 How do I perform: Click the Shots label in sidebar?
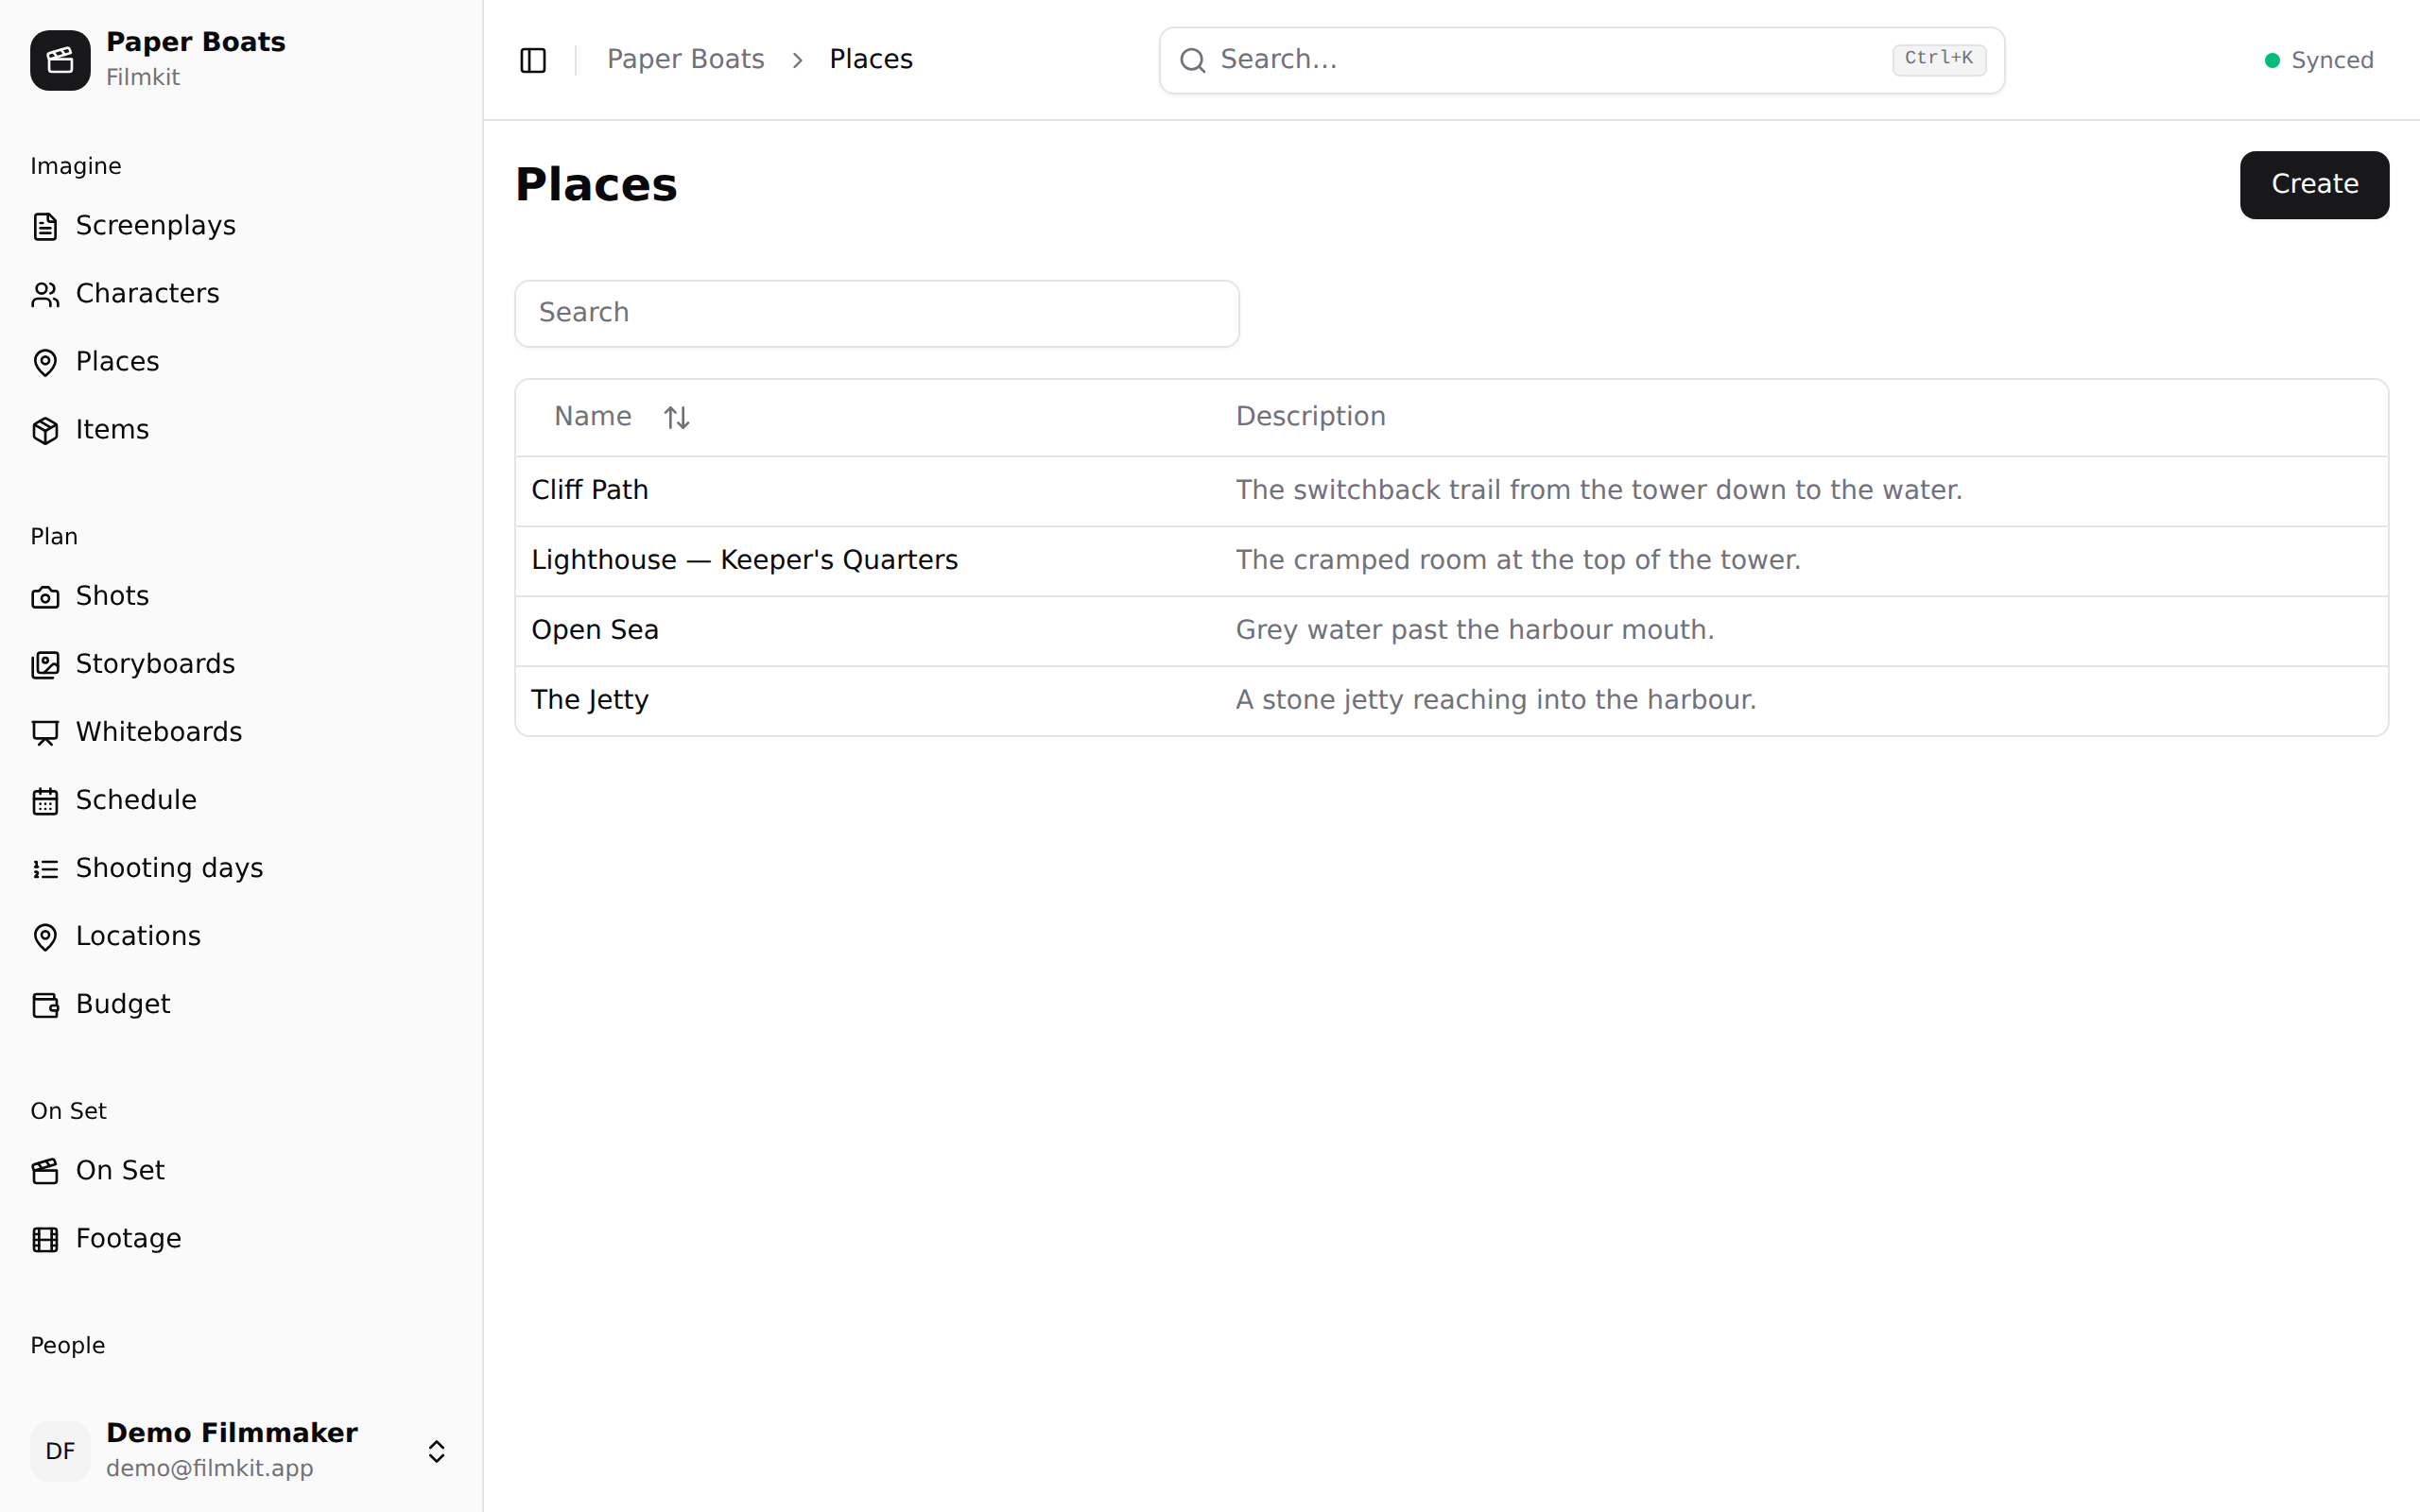(x=112, y=597)
